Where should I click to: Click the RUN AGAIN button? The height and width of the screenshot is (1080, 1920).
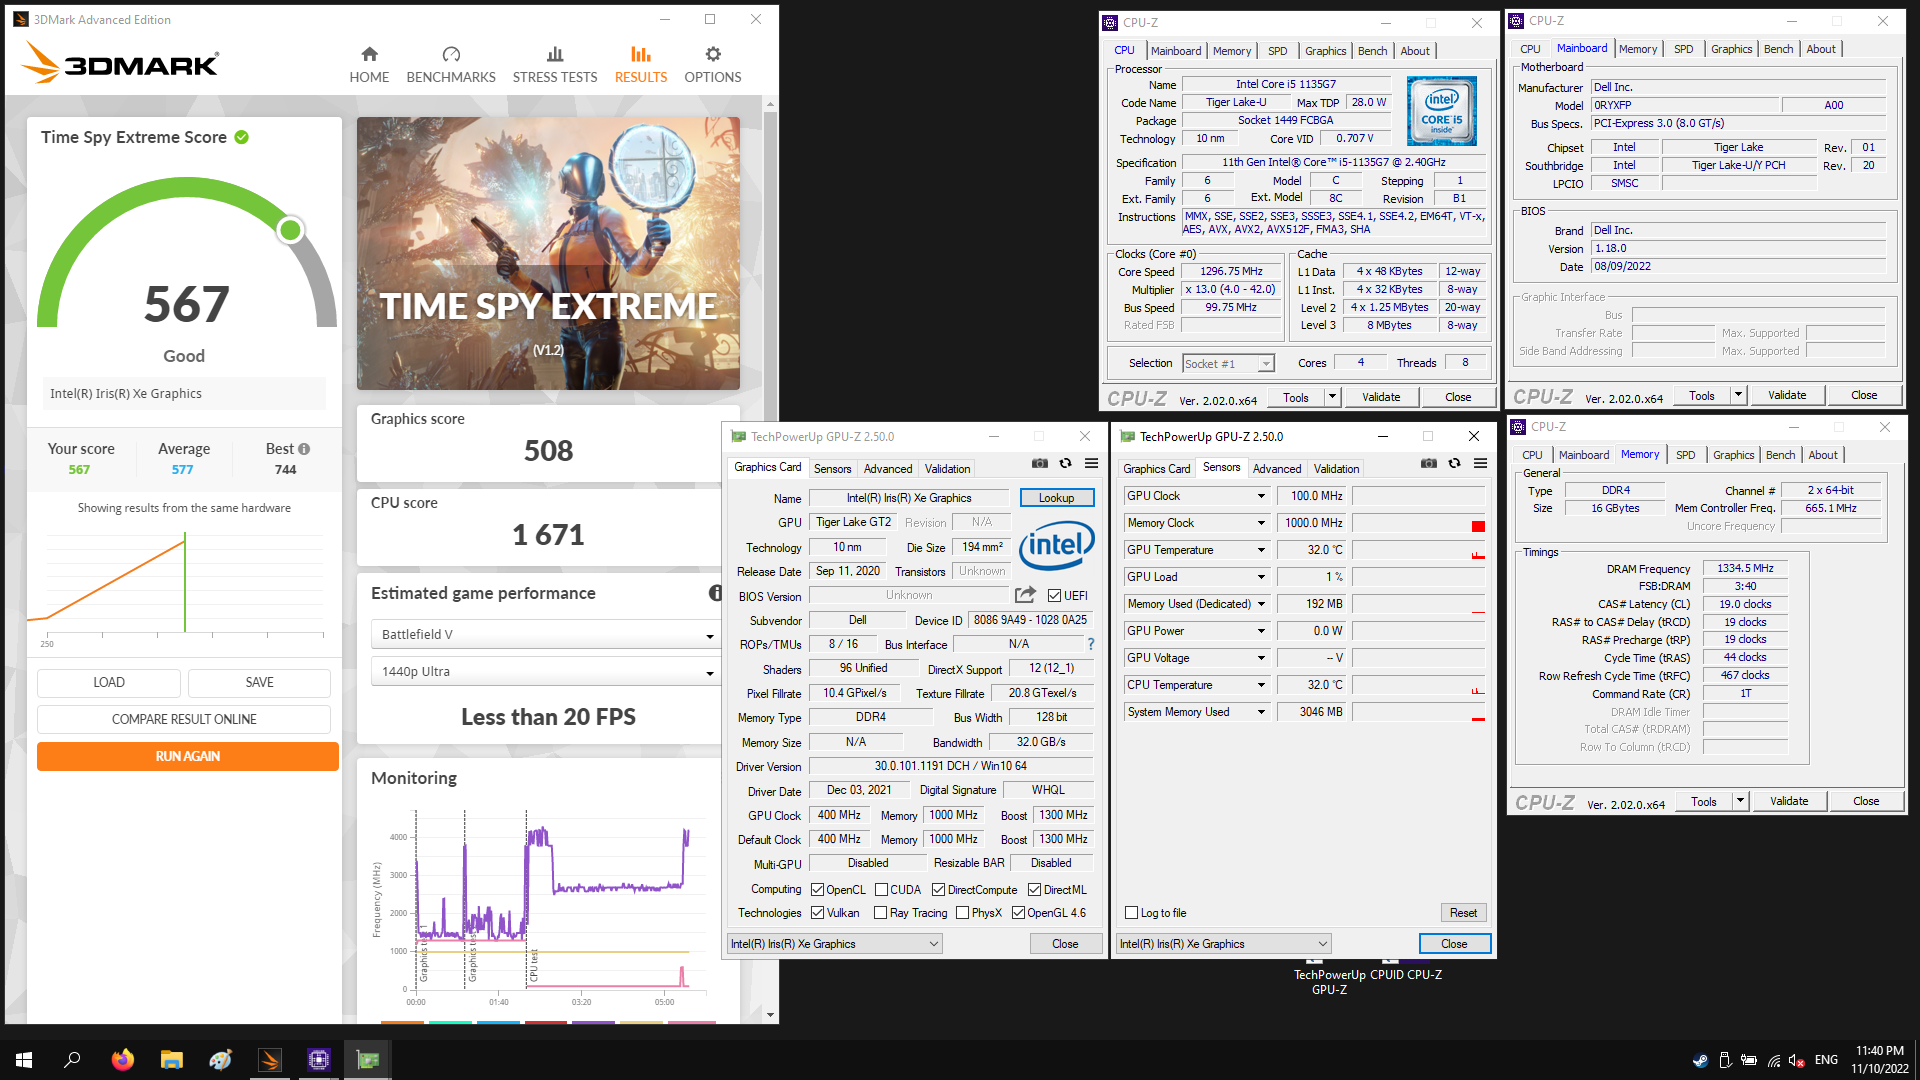(x=188, y=757)
